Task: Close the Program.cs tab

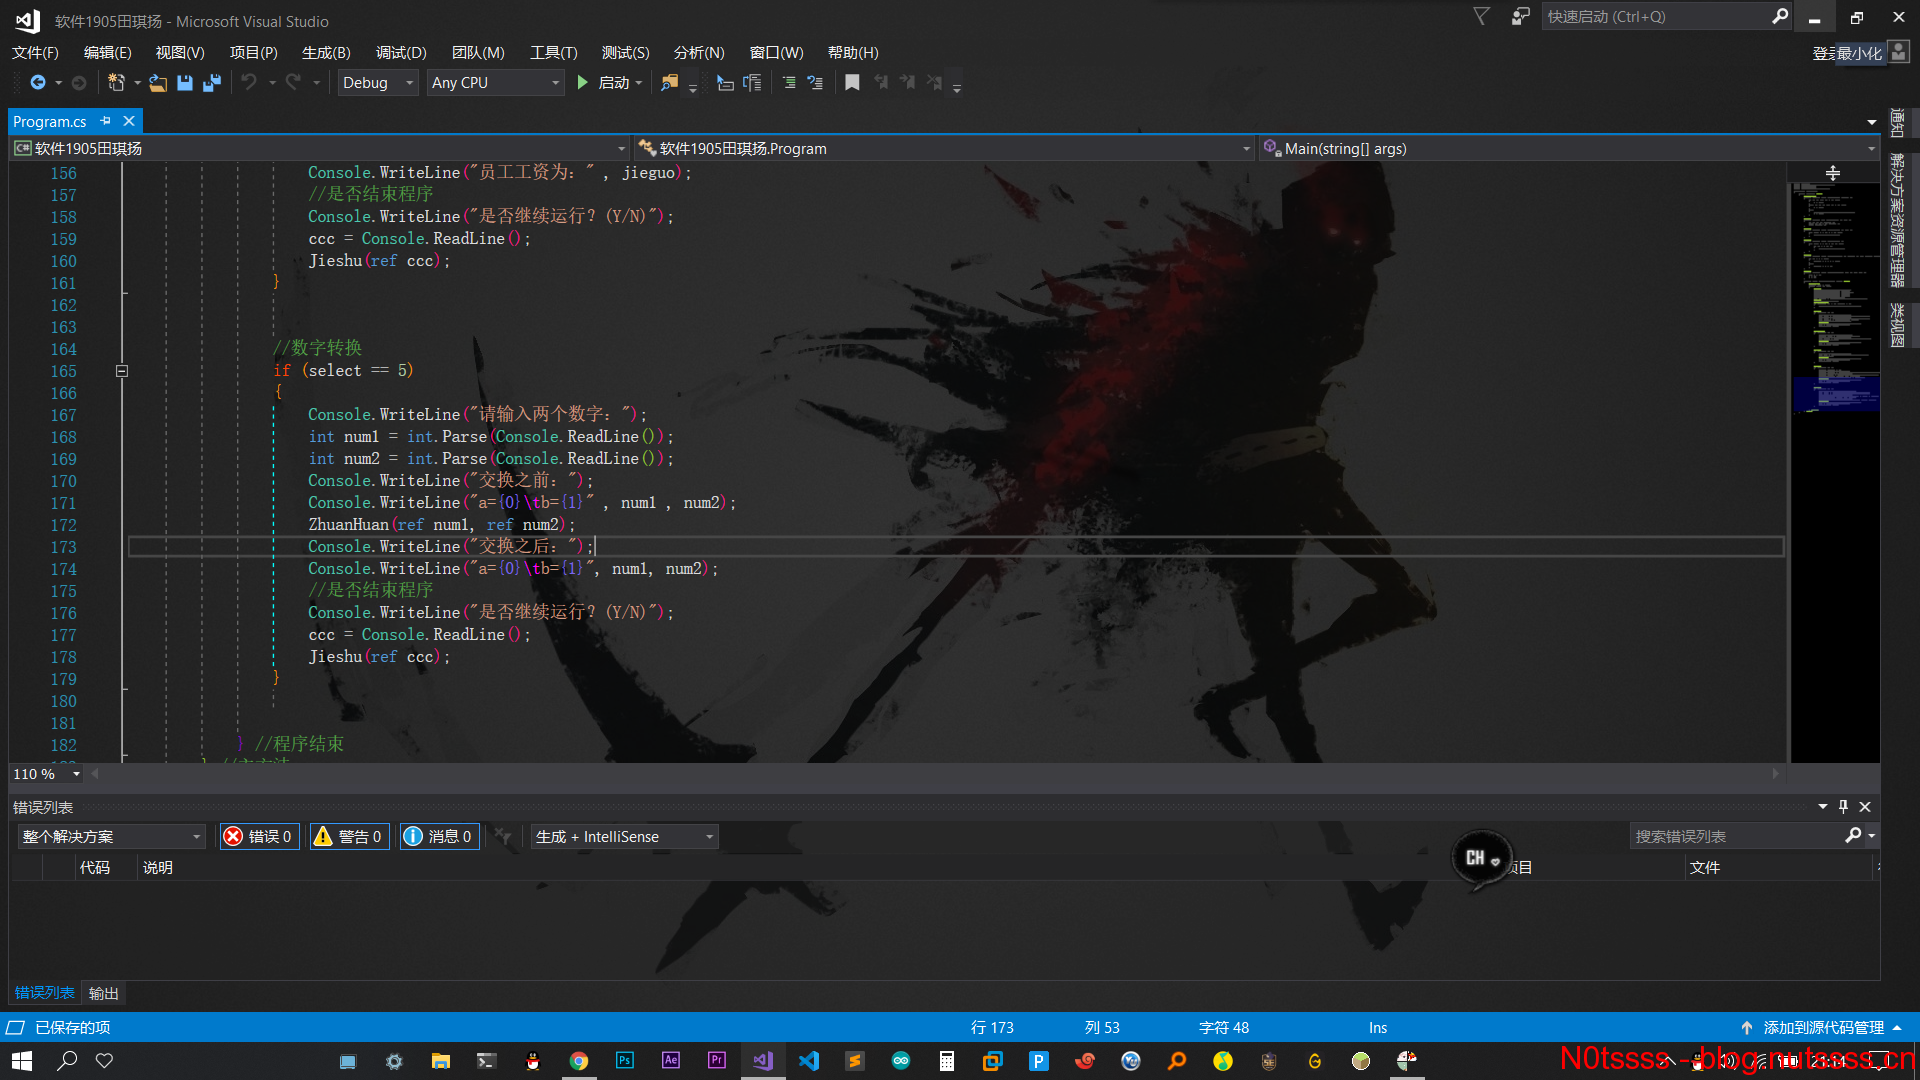Action: 129,121
